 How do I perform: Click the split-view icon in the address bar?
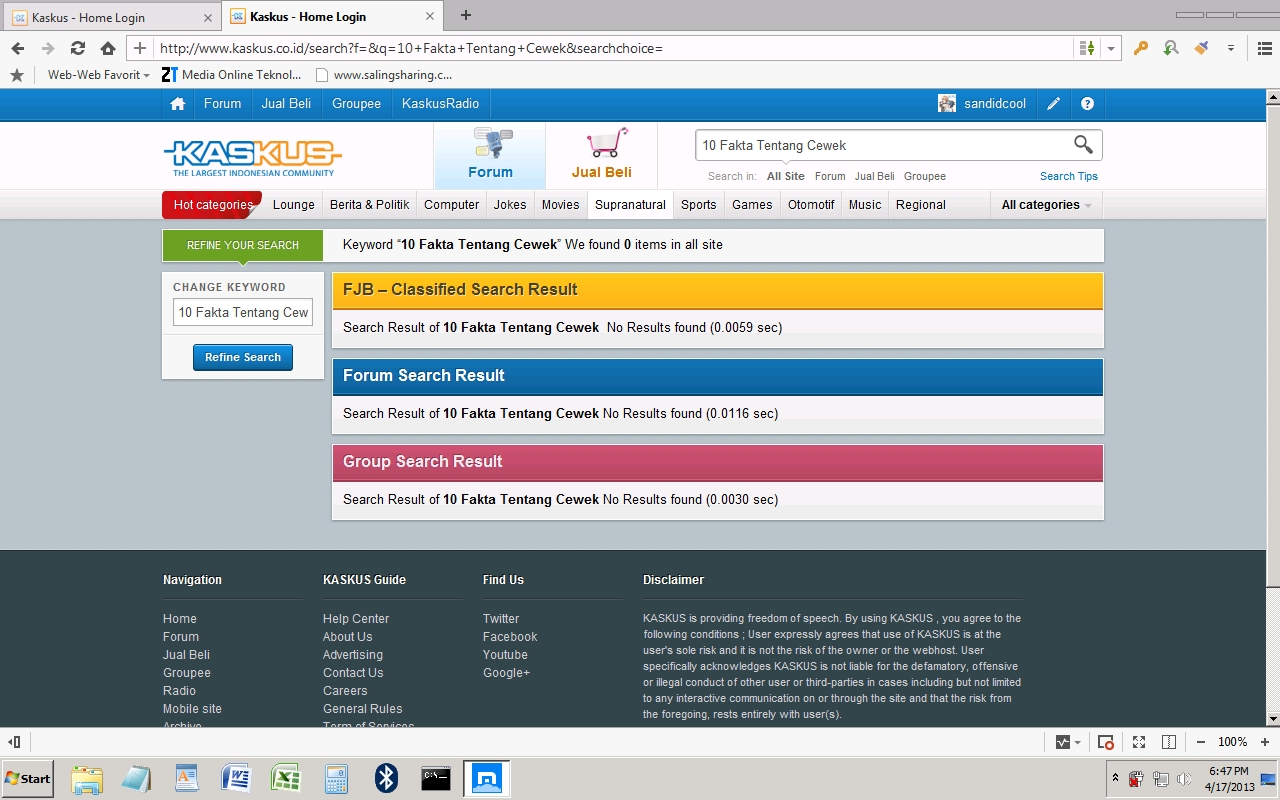1087,48
